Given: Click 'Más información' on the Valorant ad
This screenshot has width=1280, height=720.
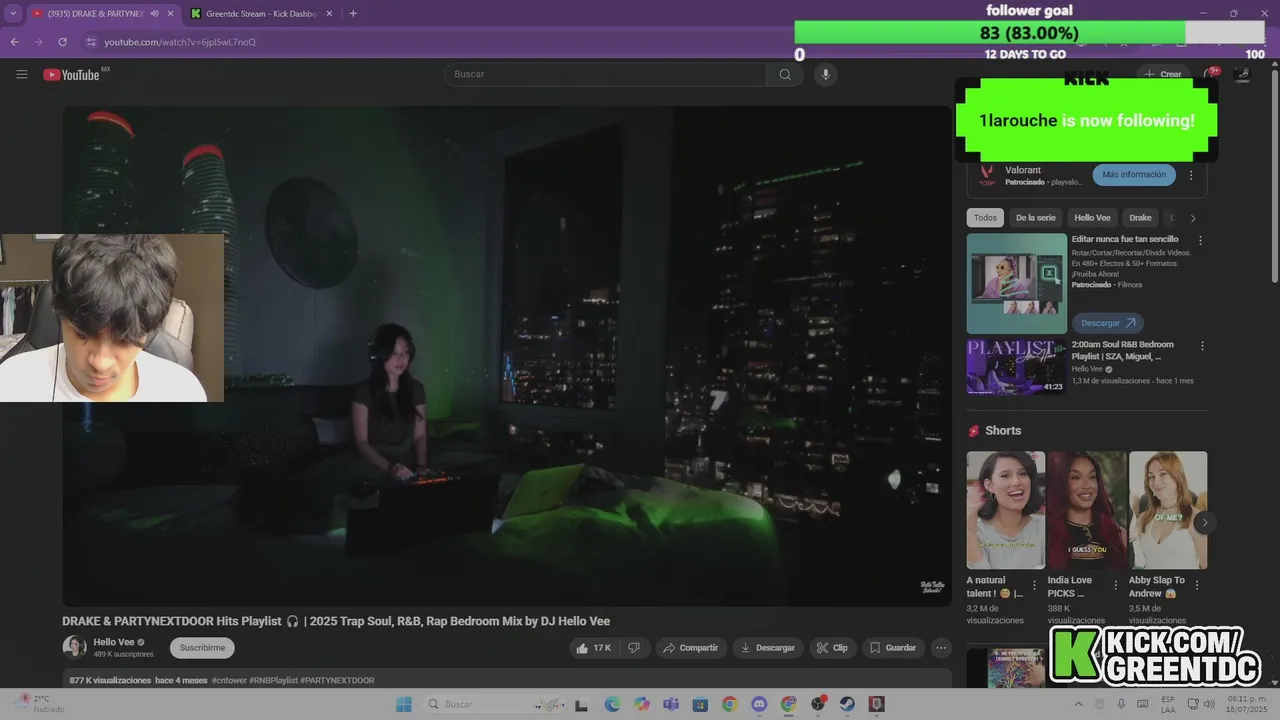Looking at the screenshot, I should tap(1134, 175).
